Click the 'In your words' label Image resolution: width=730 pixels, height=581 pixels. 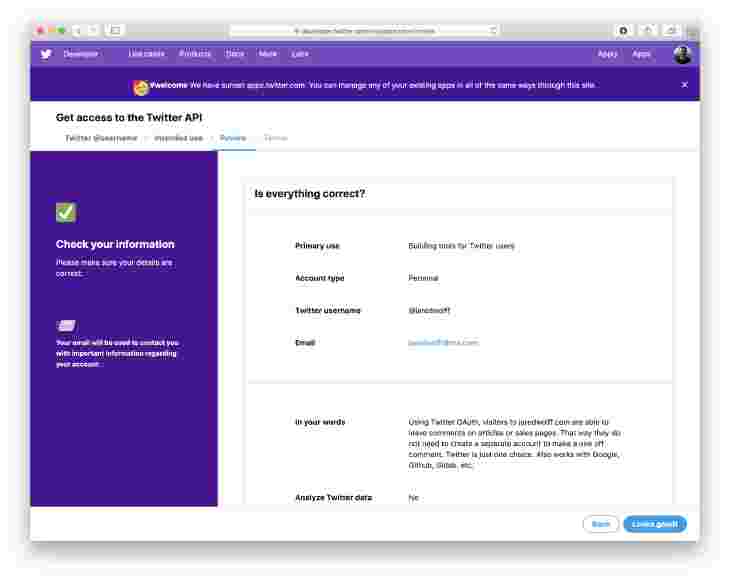click(x=320, y=422)
